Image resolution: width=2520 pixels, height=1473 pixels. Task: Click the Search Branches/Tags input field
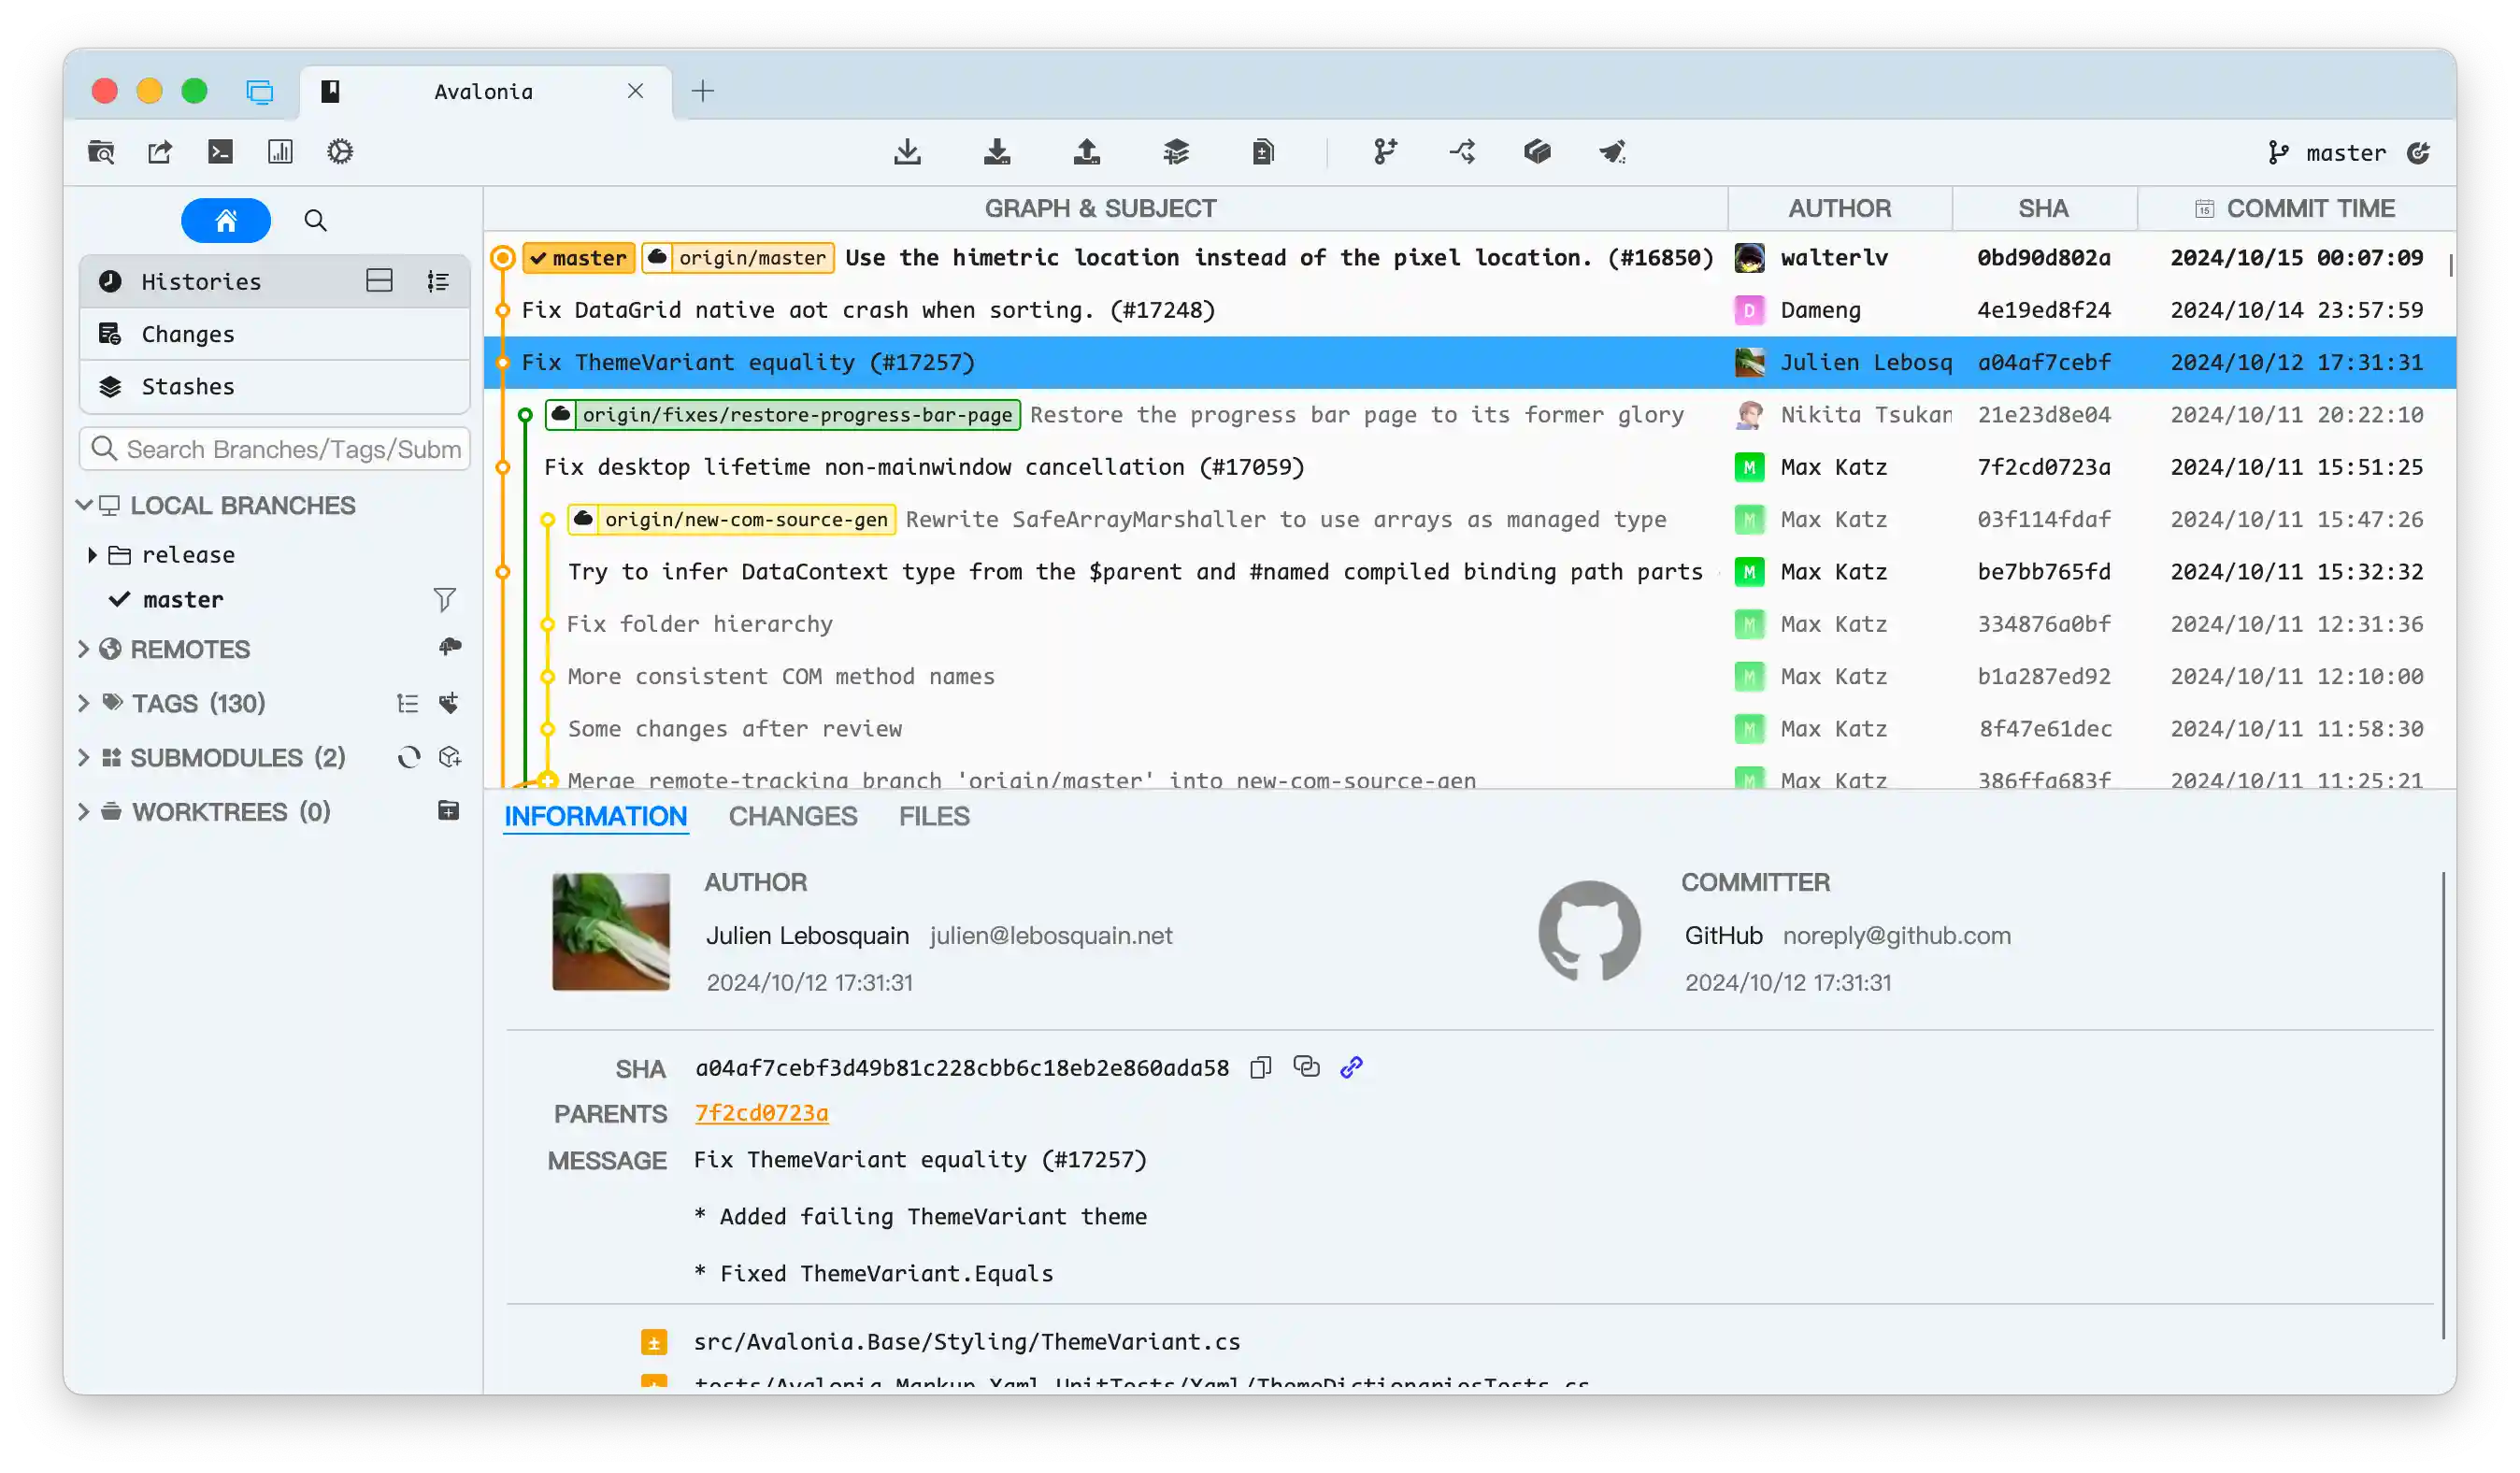(290, 449)
